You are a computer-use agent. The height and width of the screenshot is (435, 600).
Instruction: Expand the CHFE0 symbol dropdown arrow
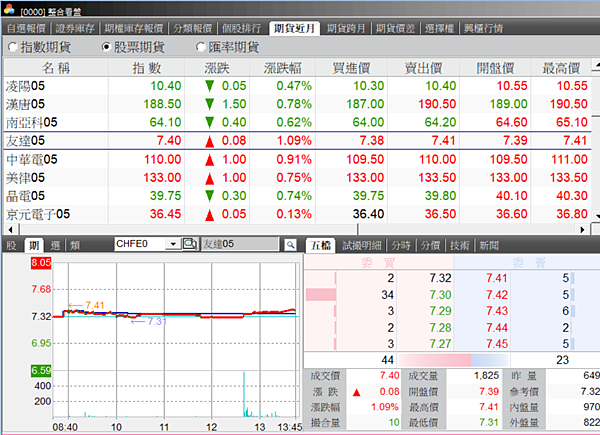173,244
